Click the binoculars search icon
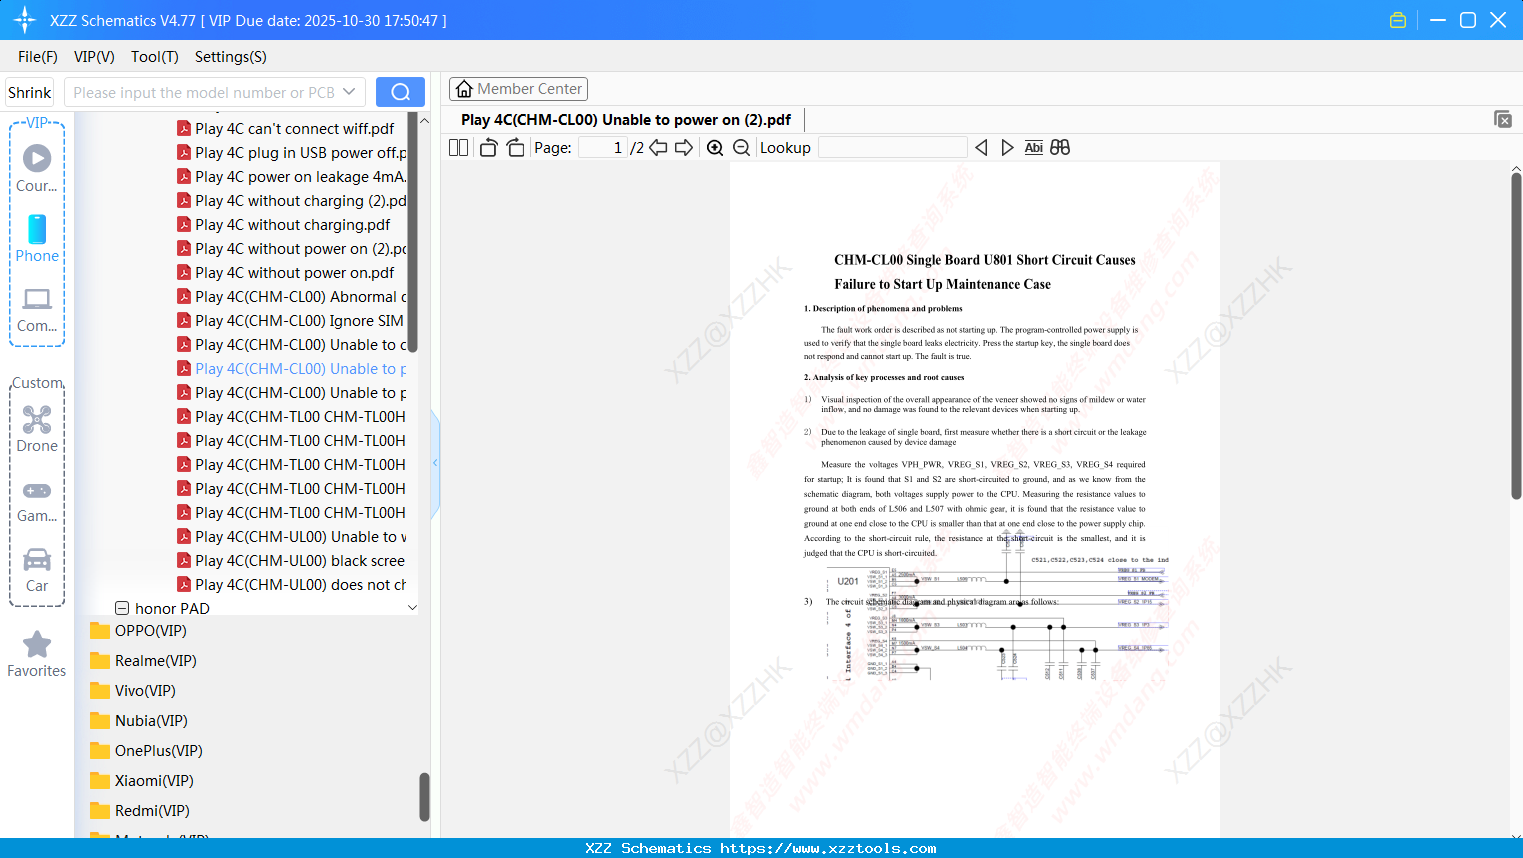Viewport: 1523px width, 858px height. click(x=1060, y=147)
